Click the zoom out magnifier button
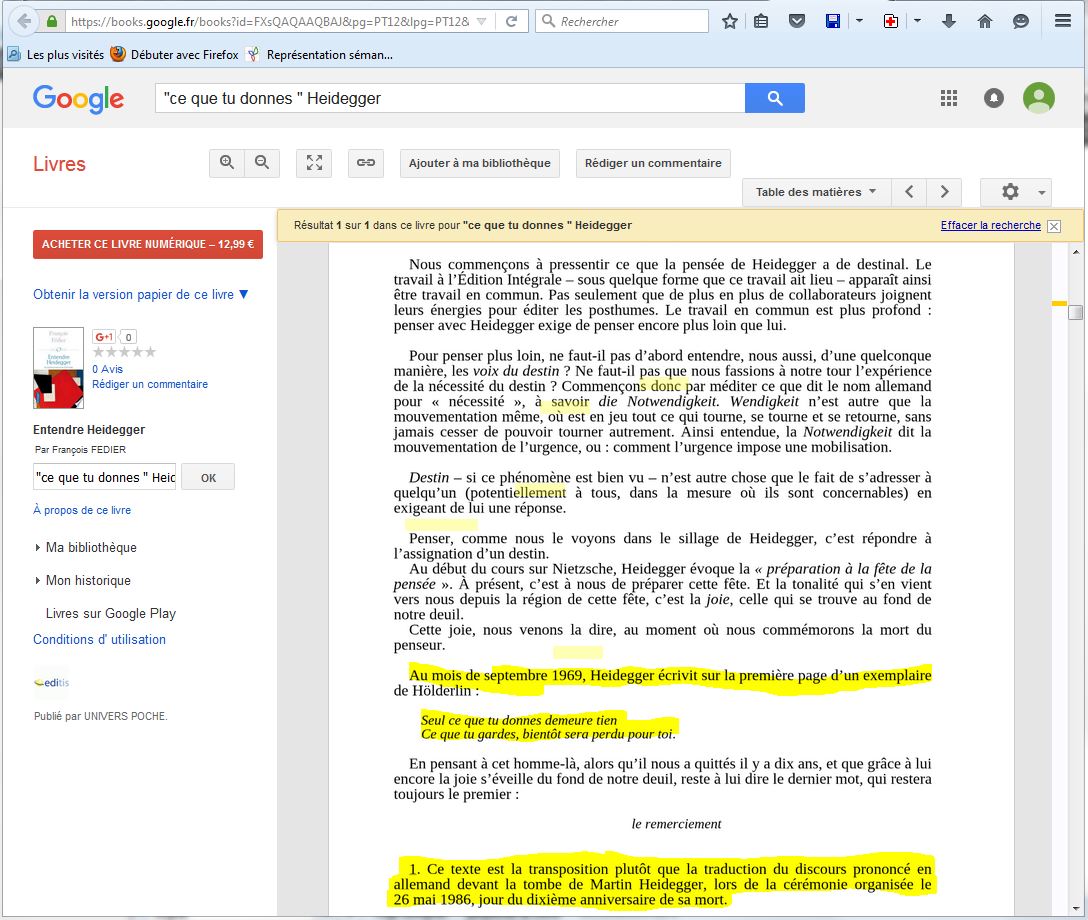 coord(262,163)
